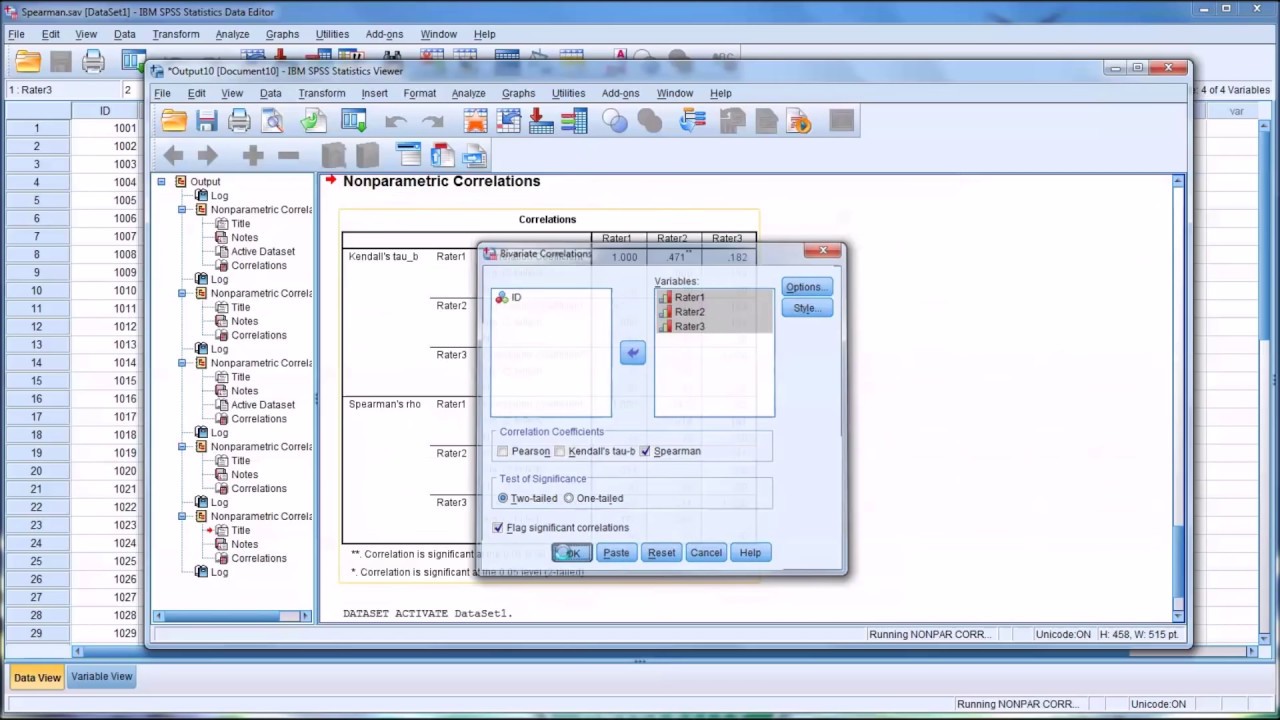
Task: Print icon in Data Editor toolbar
Action: (93, 62)
